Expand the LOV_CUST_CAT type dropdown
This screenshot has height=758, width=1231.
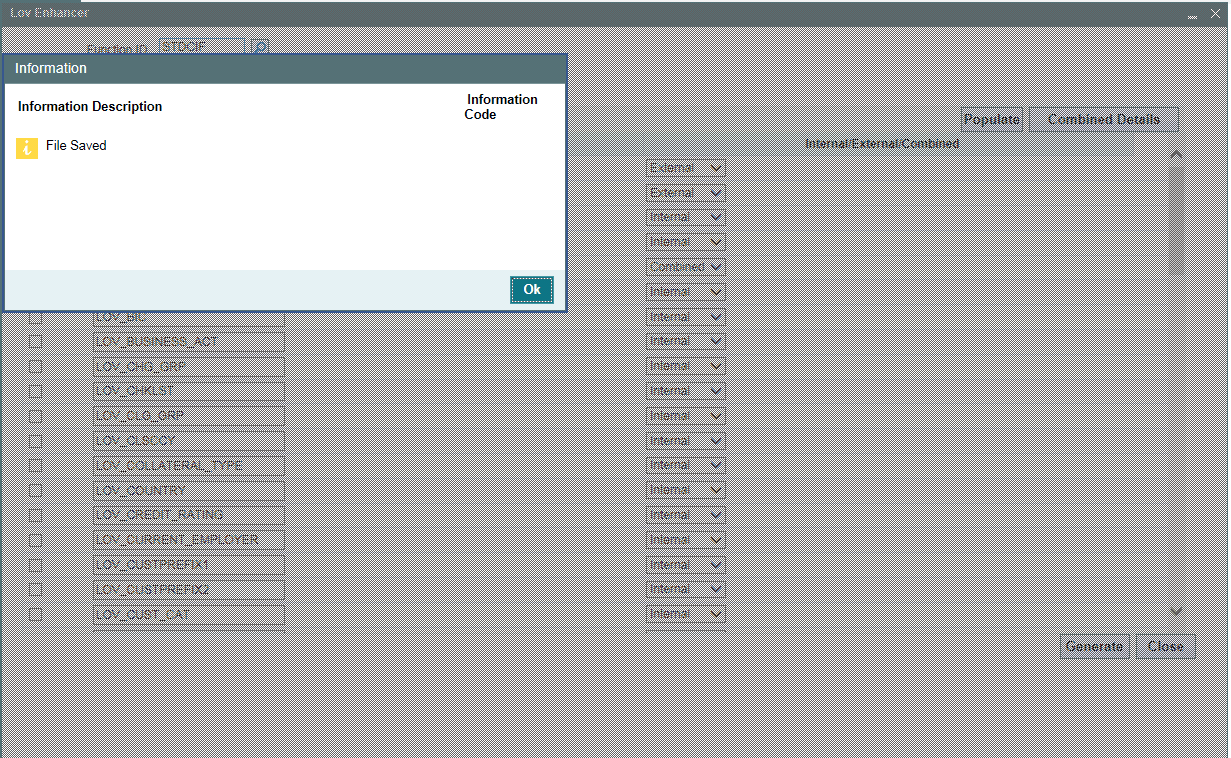point(686,614)
